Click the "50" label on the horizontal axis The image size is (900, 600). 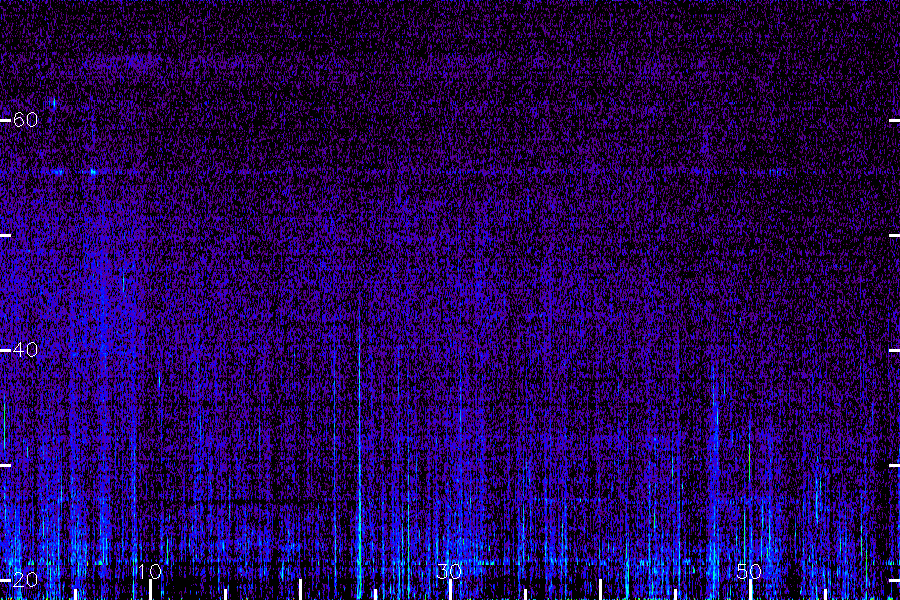[x=749, y=571]
